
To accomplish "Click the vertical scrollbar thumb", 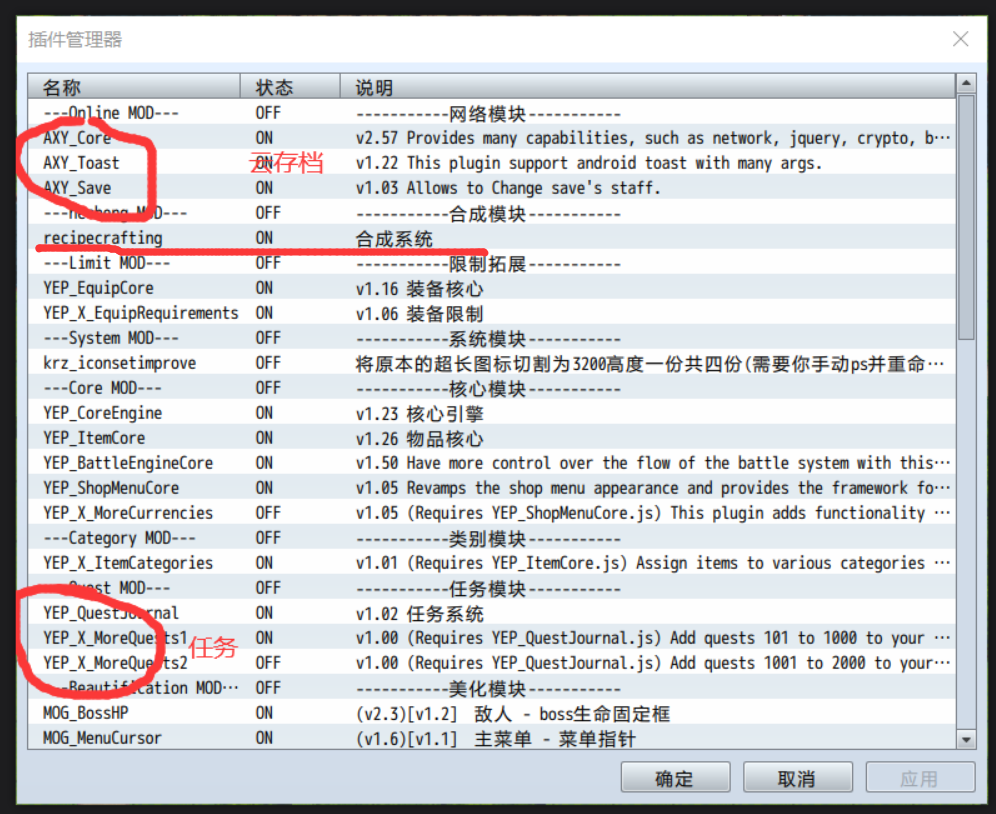I will click(966, 217).
